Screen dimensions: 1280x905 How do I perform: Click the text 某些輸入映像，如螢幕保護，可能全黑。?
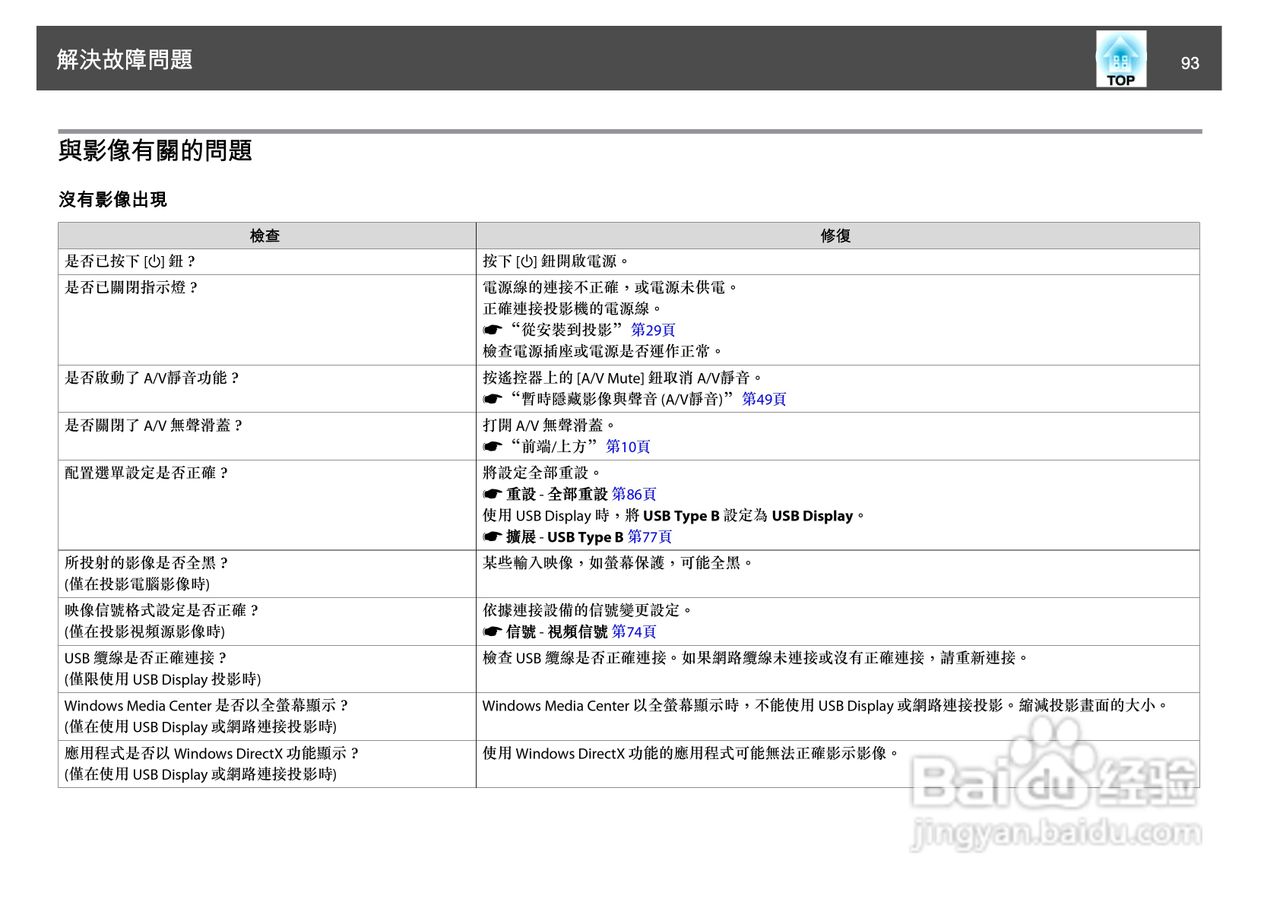pyautogui.click(x=619, y=563)
